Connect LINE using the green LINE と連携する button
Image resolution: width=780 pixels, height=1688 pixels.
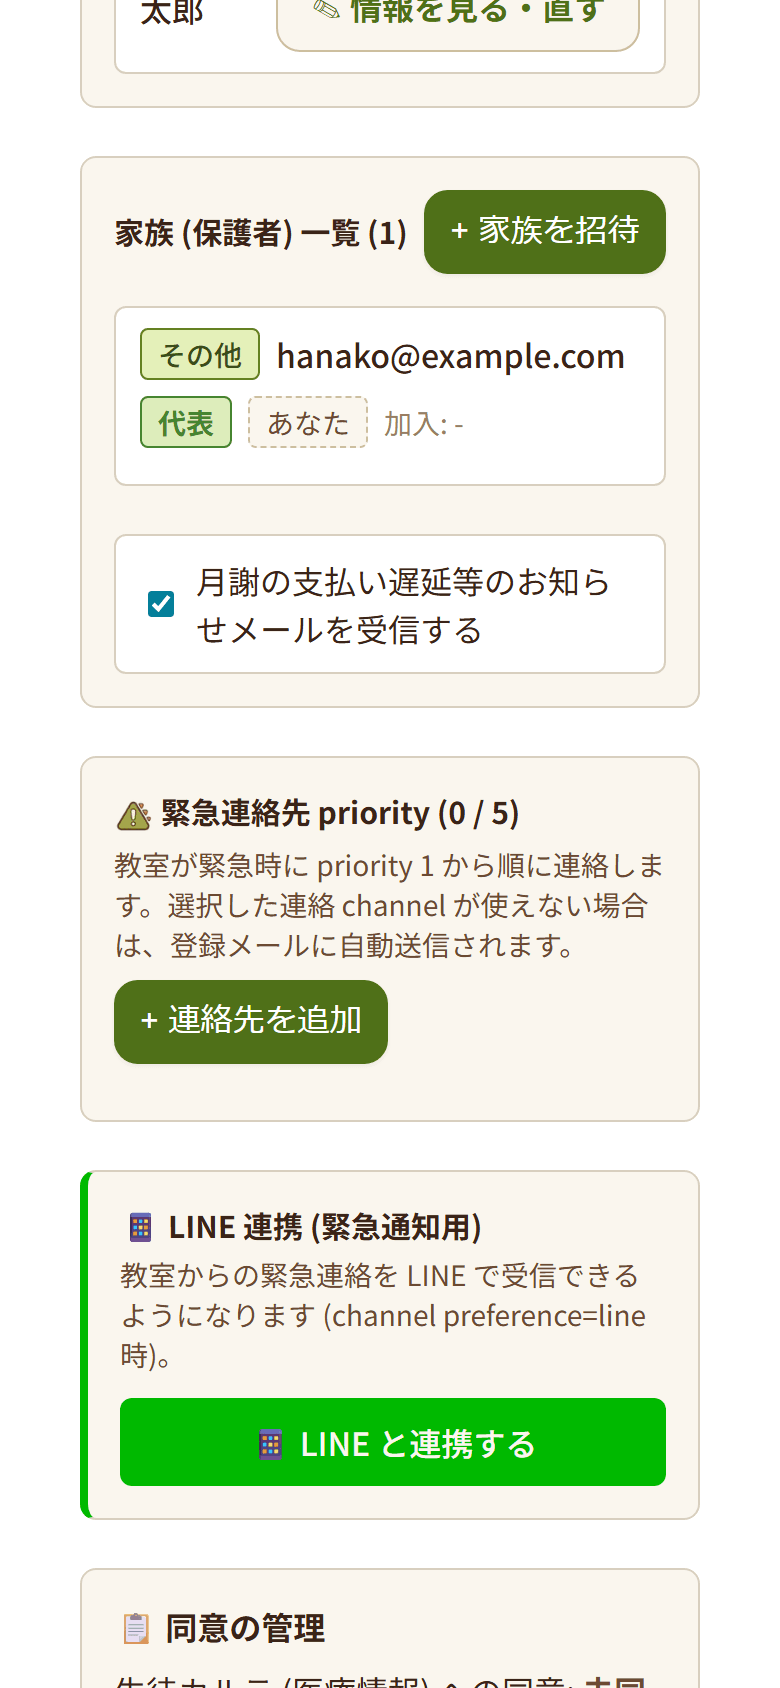coord(393,1442)
